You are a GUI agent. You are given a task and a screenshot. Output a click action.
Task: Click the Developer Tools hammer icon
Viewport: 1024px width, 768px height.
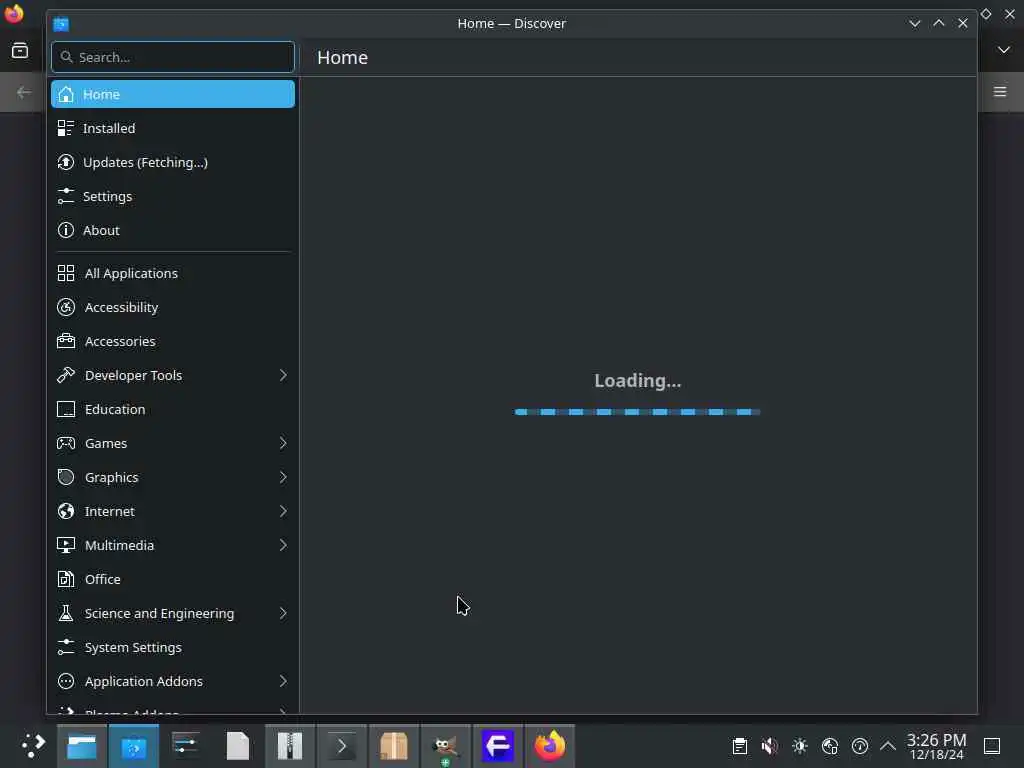tap(66, 375)
